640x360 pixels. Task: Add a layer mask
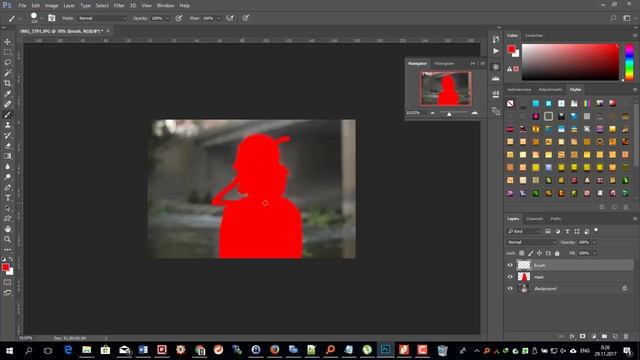(x=582, y=336)
